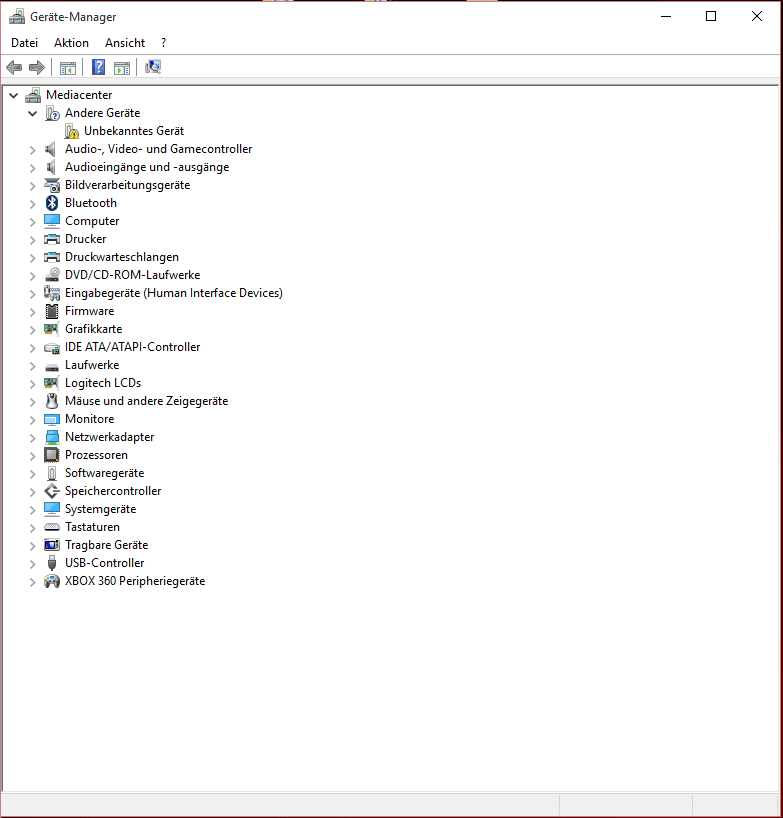Screen dimensions: 783x818
Task: Select the Softwaregeräte label
Action: [x=104, y=473]
